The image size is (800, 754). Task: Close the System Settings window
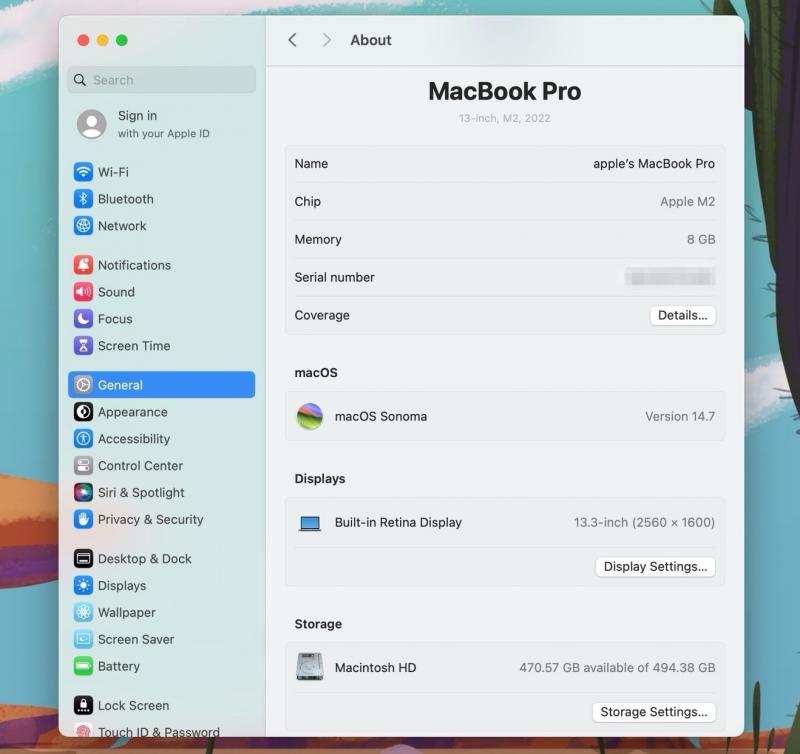(x=83, y=40)
